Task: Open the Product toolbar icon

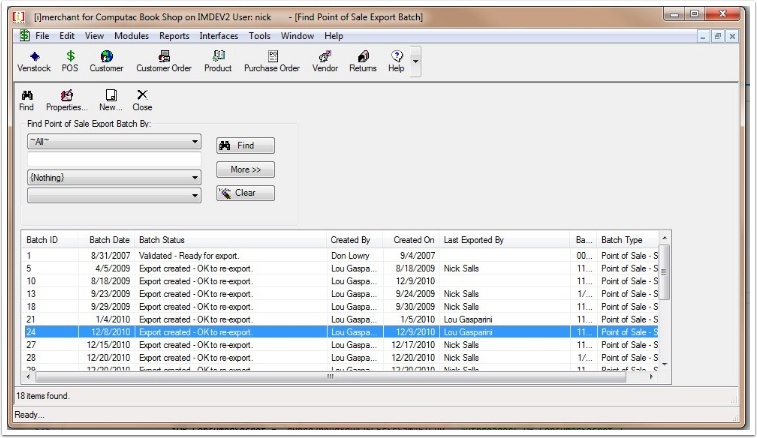Action: point(218,61)
